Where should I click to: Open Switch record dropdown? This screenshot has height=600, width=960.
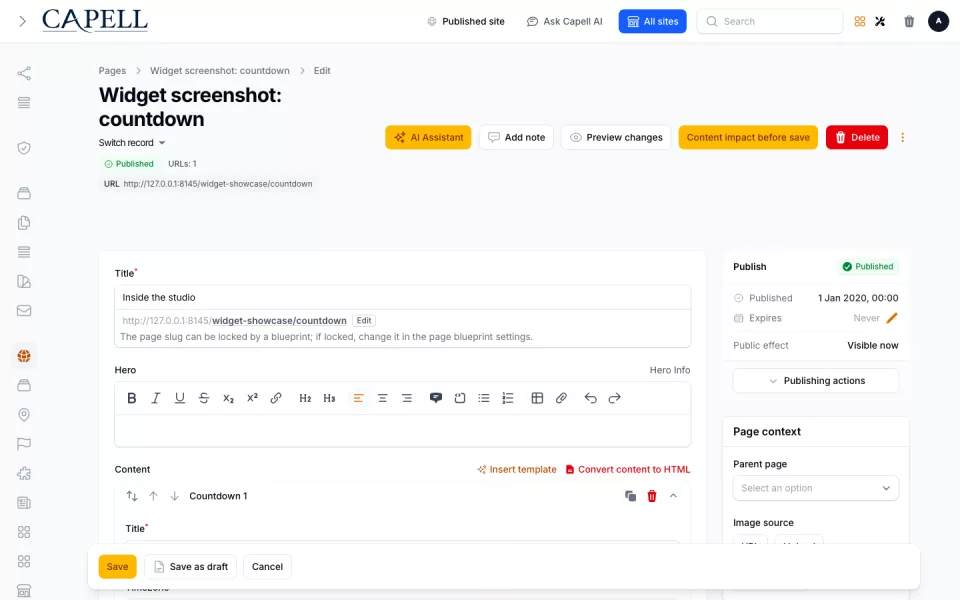132,143
